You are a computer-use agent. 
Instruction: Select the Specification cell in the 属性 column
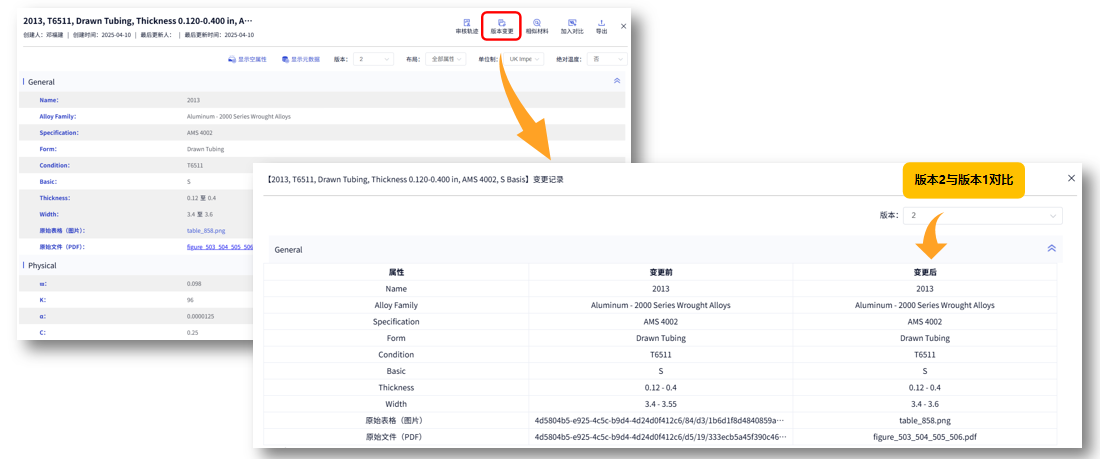click(x=396, y=321)
